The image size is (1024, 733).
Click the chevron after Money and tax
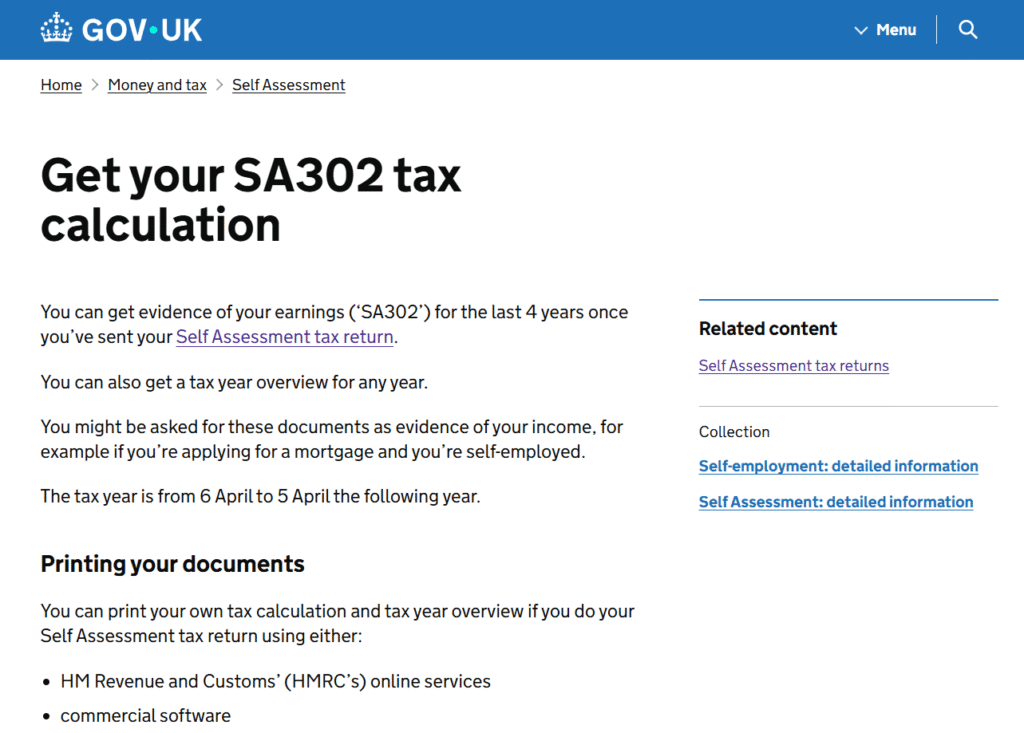220,85
